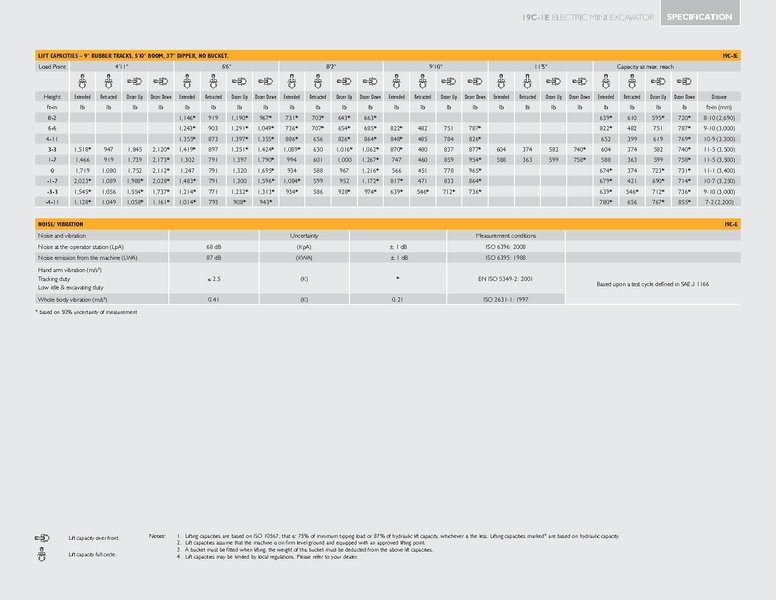Click footnote 'based on 50% uncertainty of measurement'

coord(86,312)
